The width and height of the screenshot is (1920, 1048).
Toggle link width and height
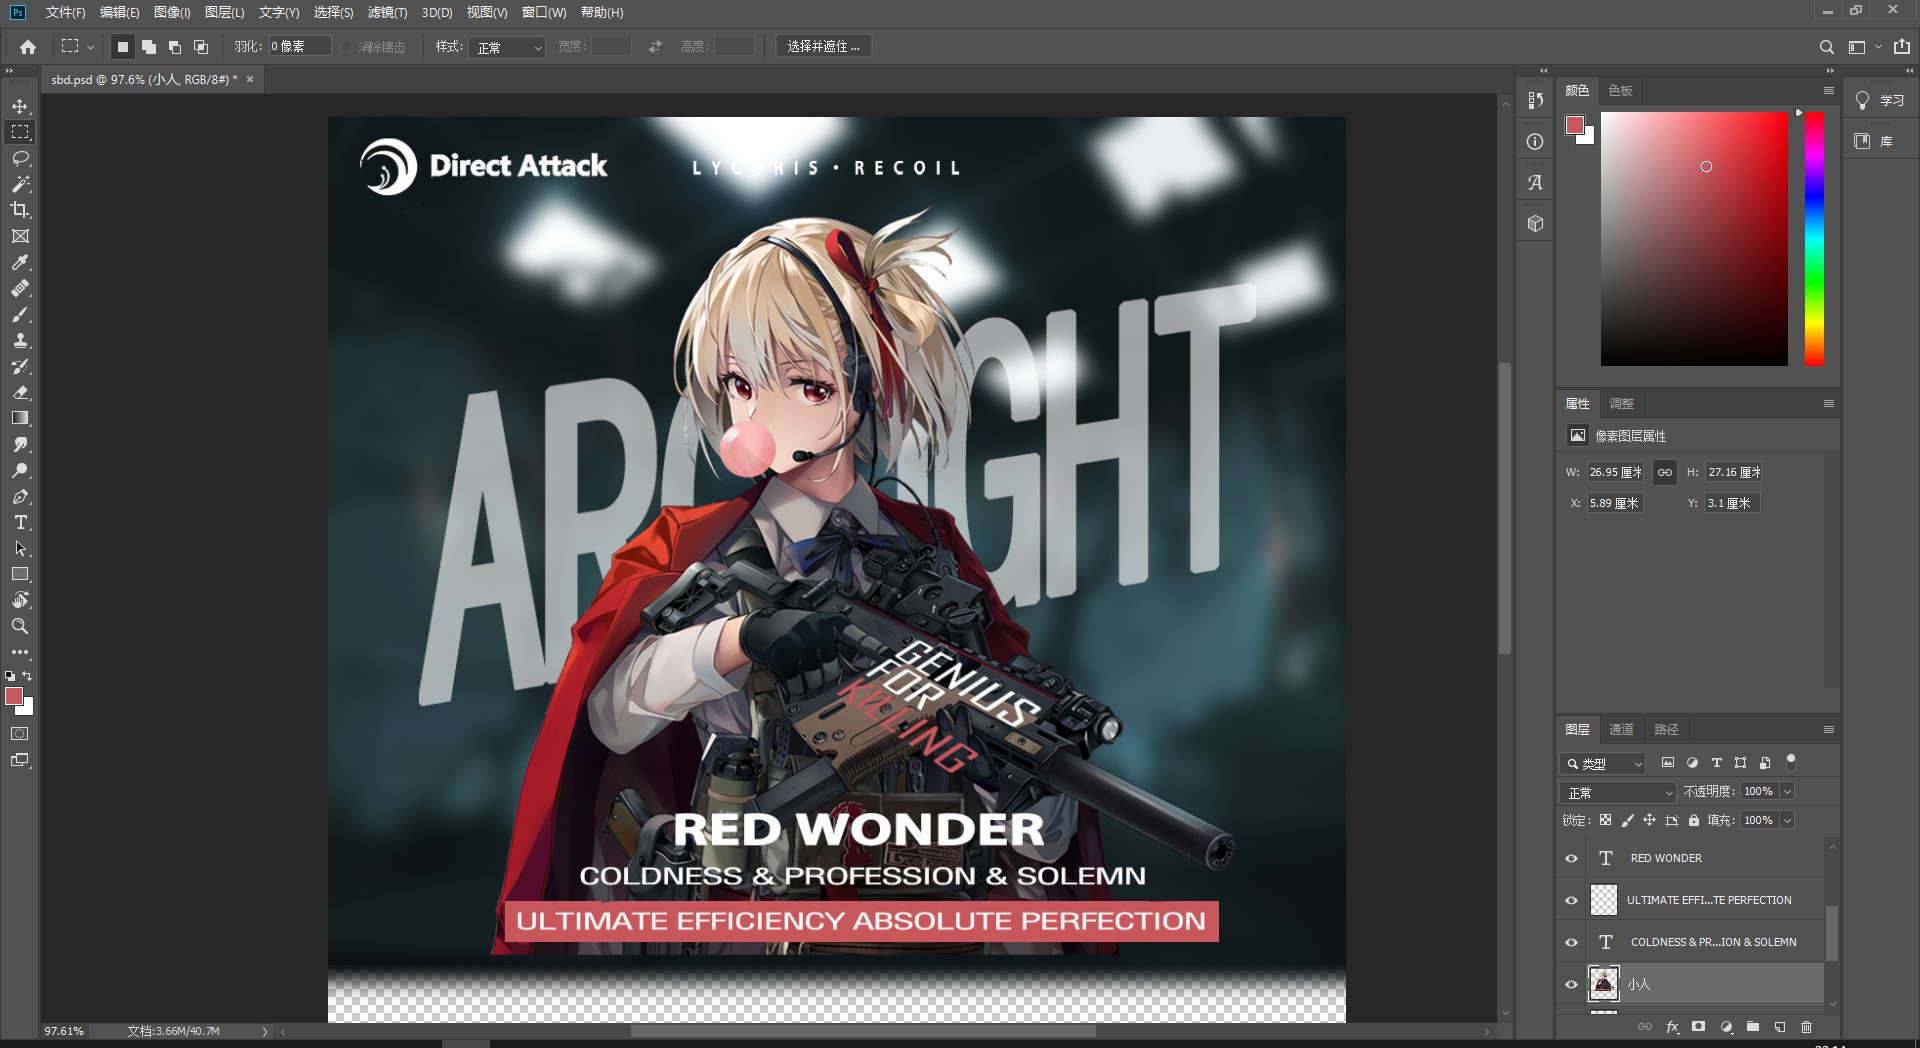click(x=1664, y=472)
